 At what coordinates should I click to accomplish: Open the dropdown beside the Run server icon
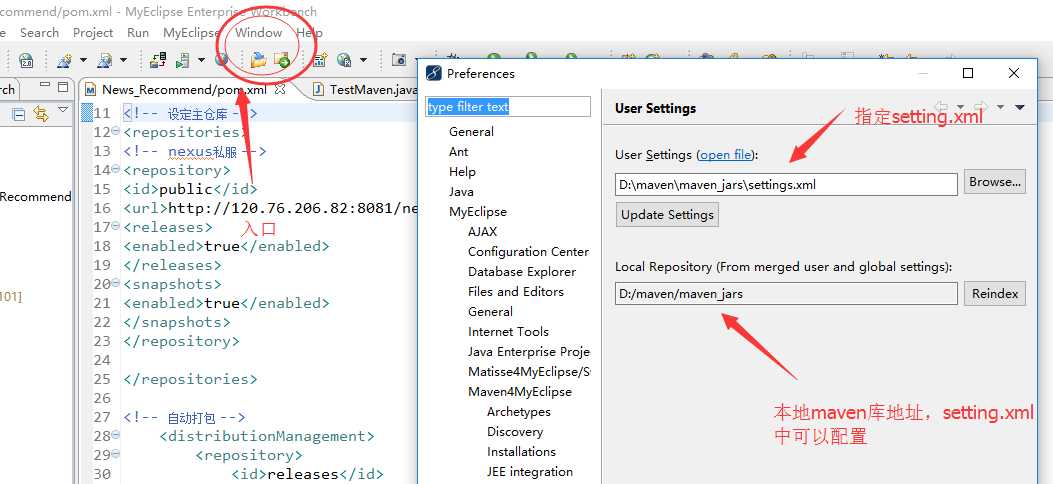tap(201, 60)
